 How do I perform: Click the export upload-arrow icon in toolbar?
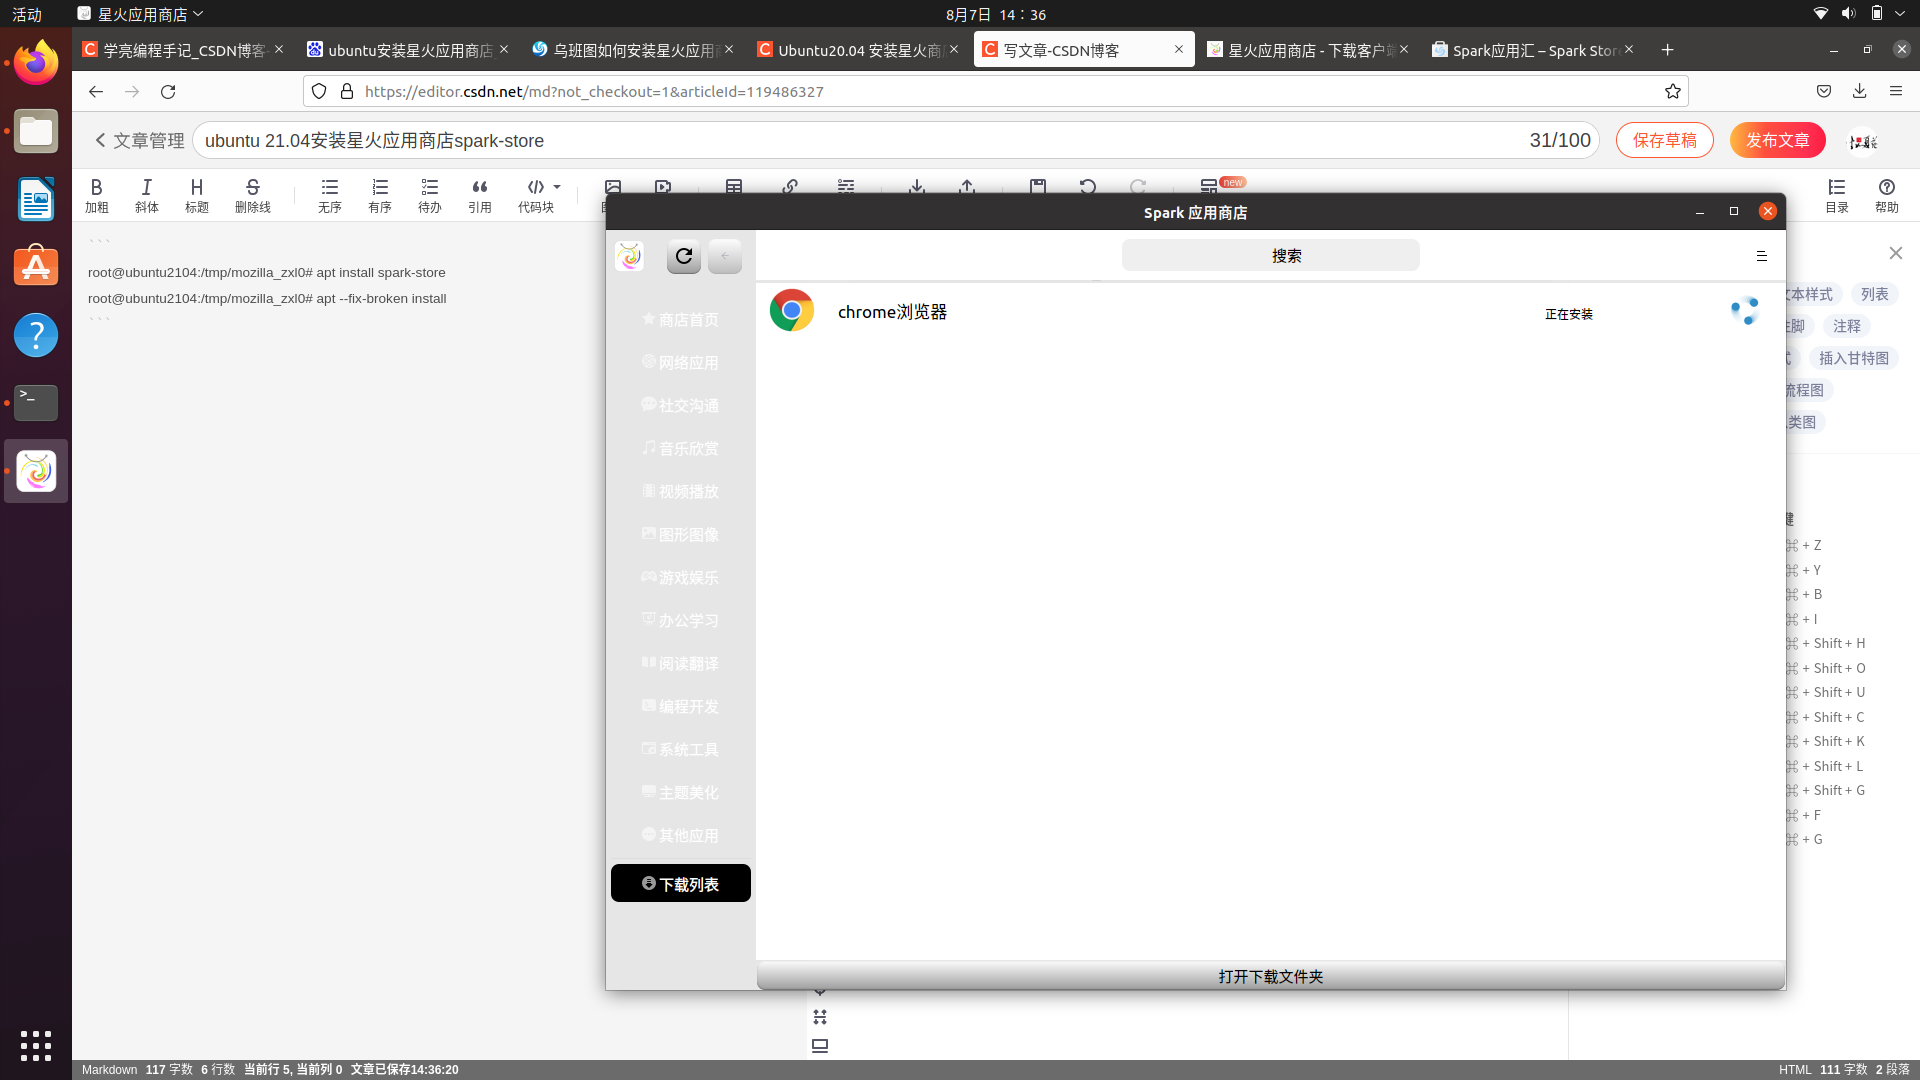[966, 186]
